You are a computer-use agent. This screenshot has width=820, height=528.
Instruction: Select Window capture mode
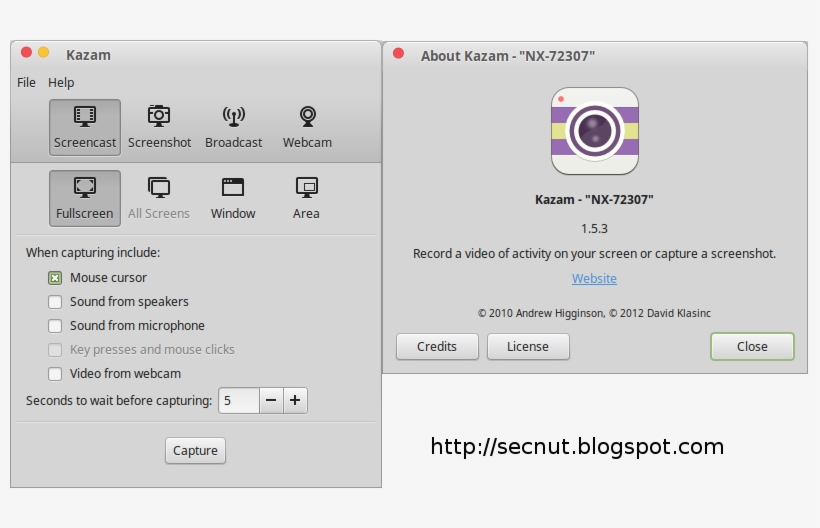click(x=233, y=198)
